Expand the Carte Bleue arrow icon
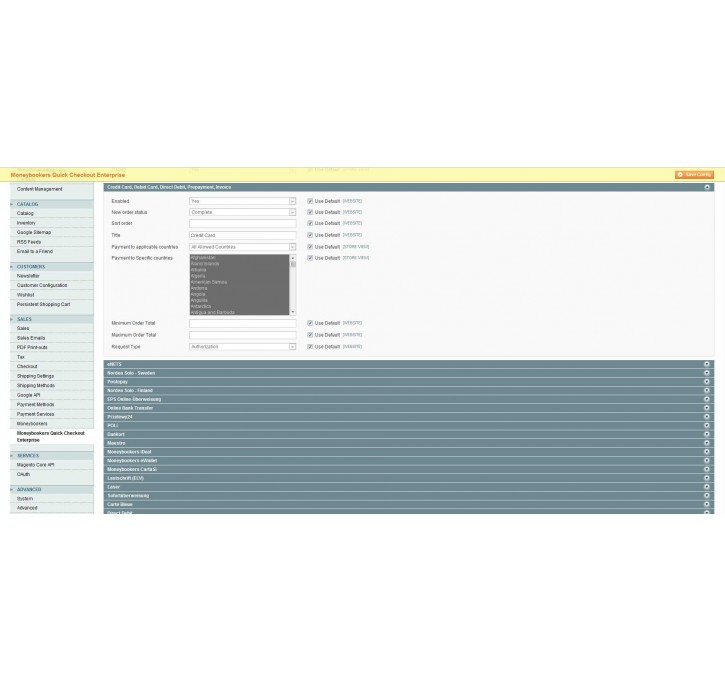The height and width of the screenshot is (680, 725). click(707, 504)
